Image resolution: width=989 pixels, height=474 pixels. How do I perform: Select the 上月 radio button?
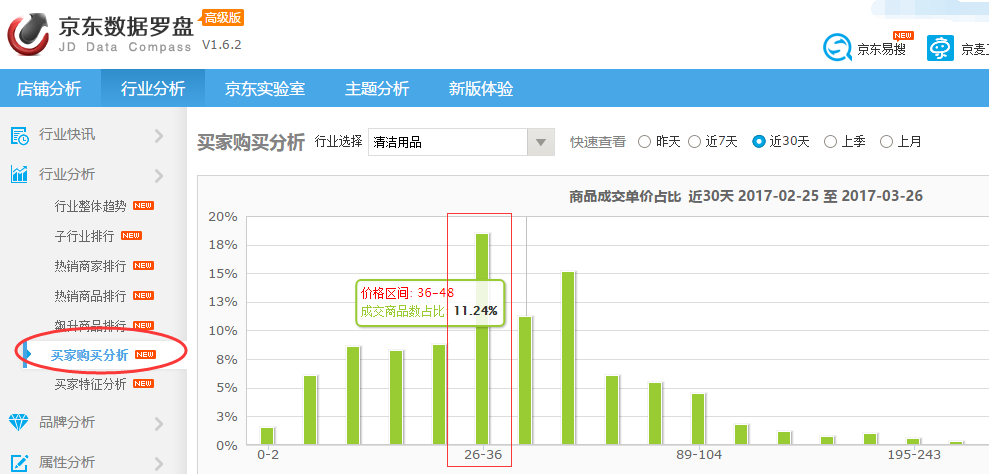pyautogui.click(x=886, y=141)
